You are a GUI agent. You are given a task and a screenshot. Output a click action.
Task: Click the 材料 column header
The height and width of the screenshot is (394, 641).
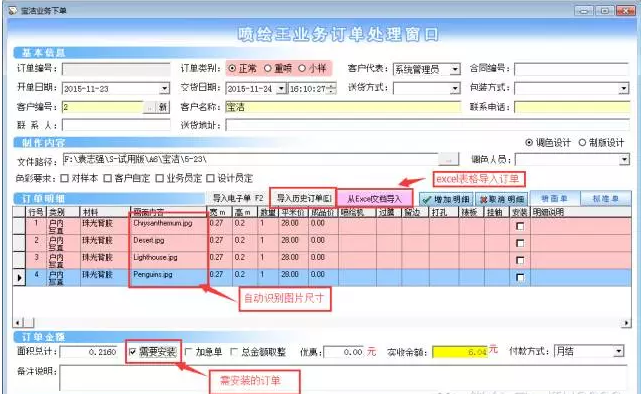(x=105, y=212)
